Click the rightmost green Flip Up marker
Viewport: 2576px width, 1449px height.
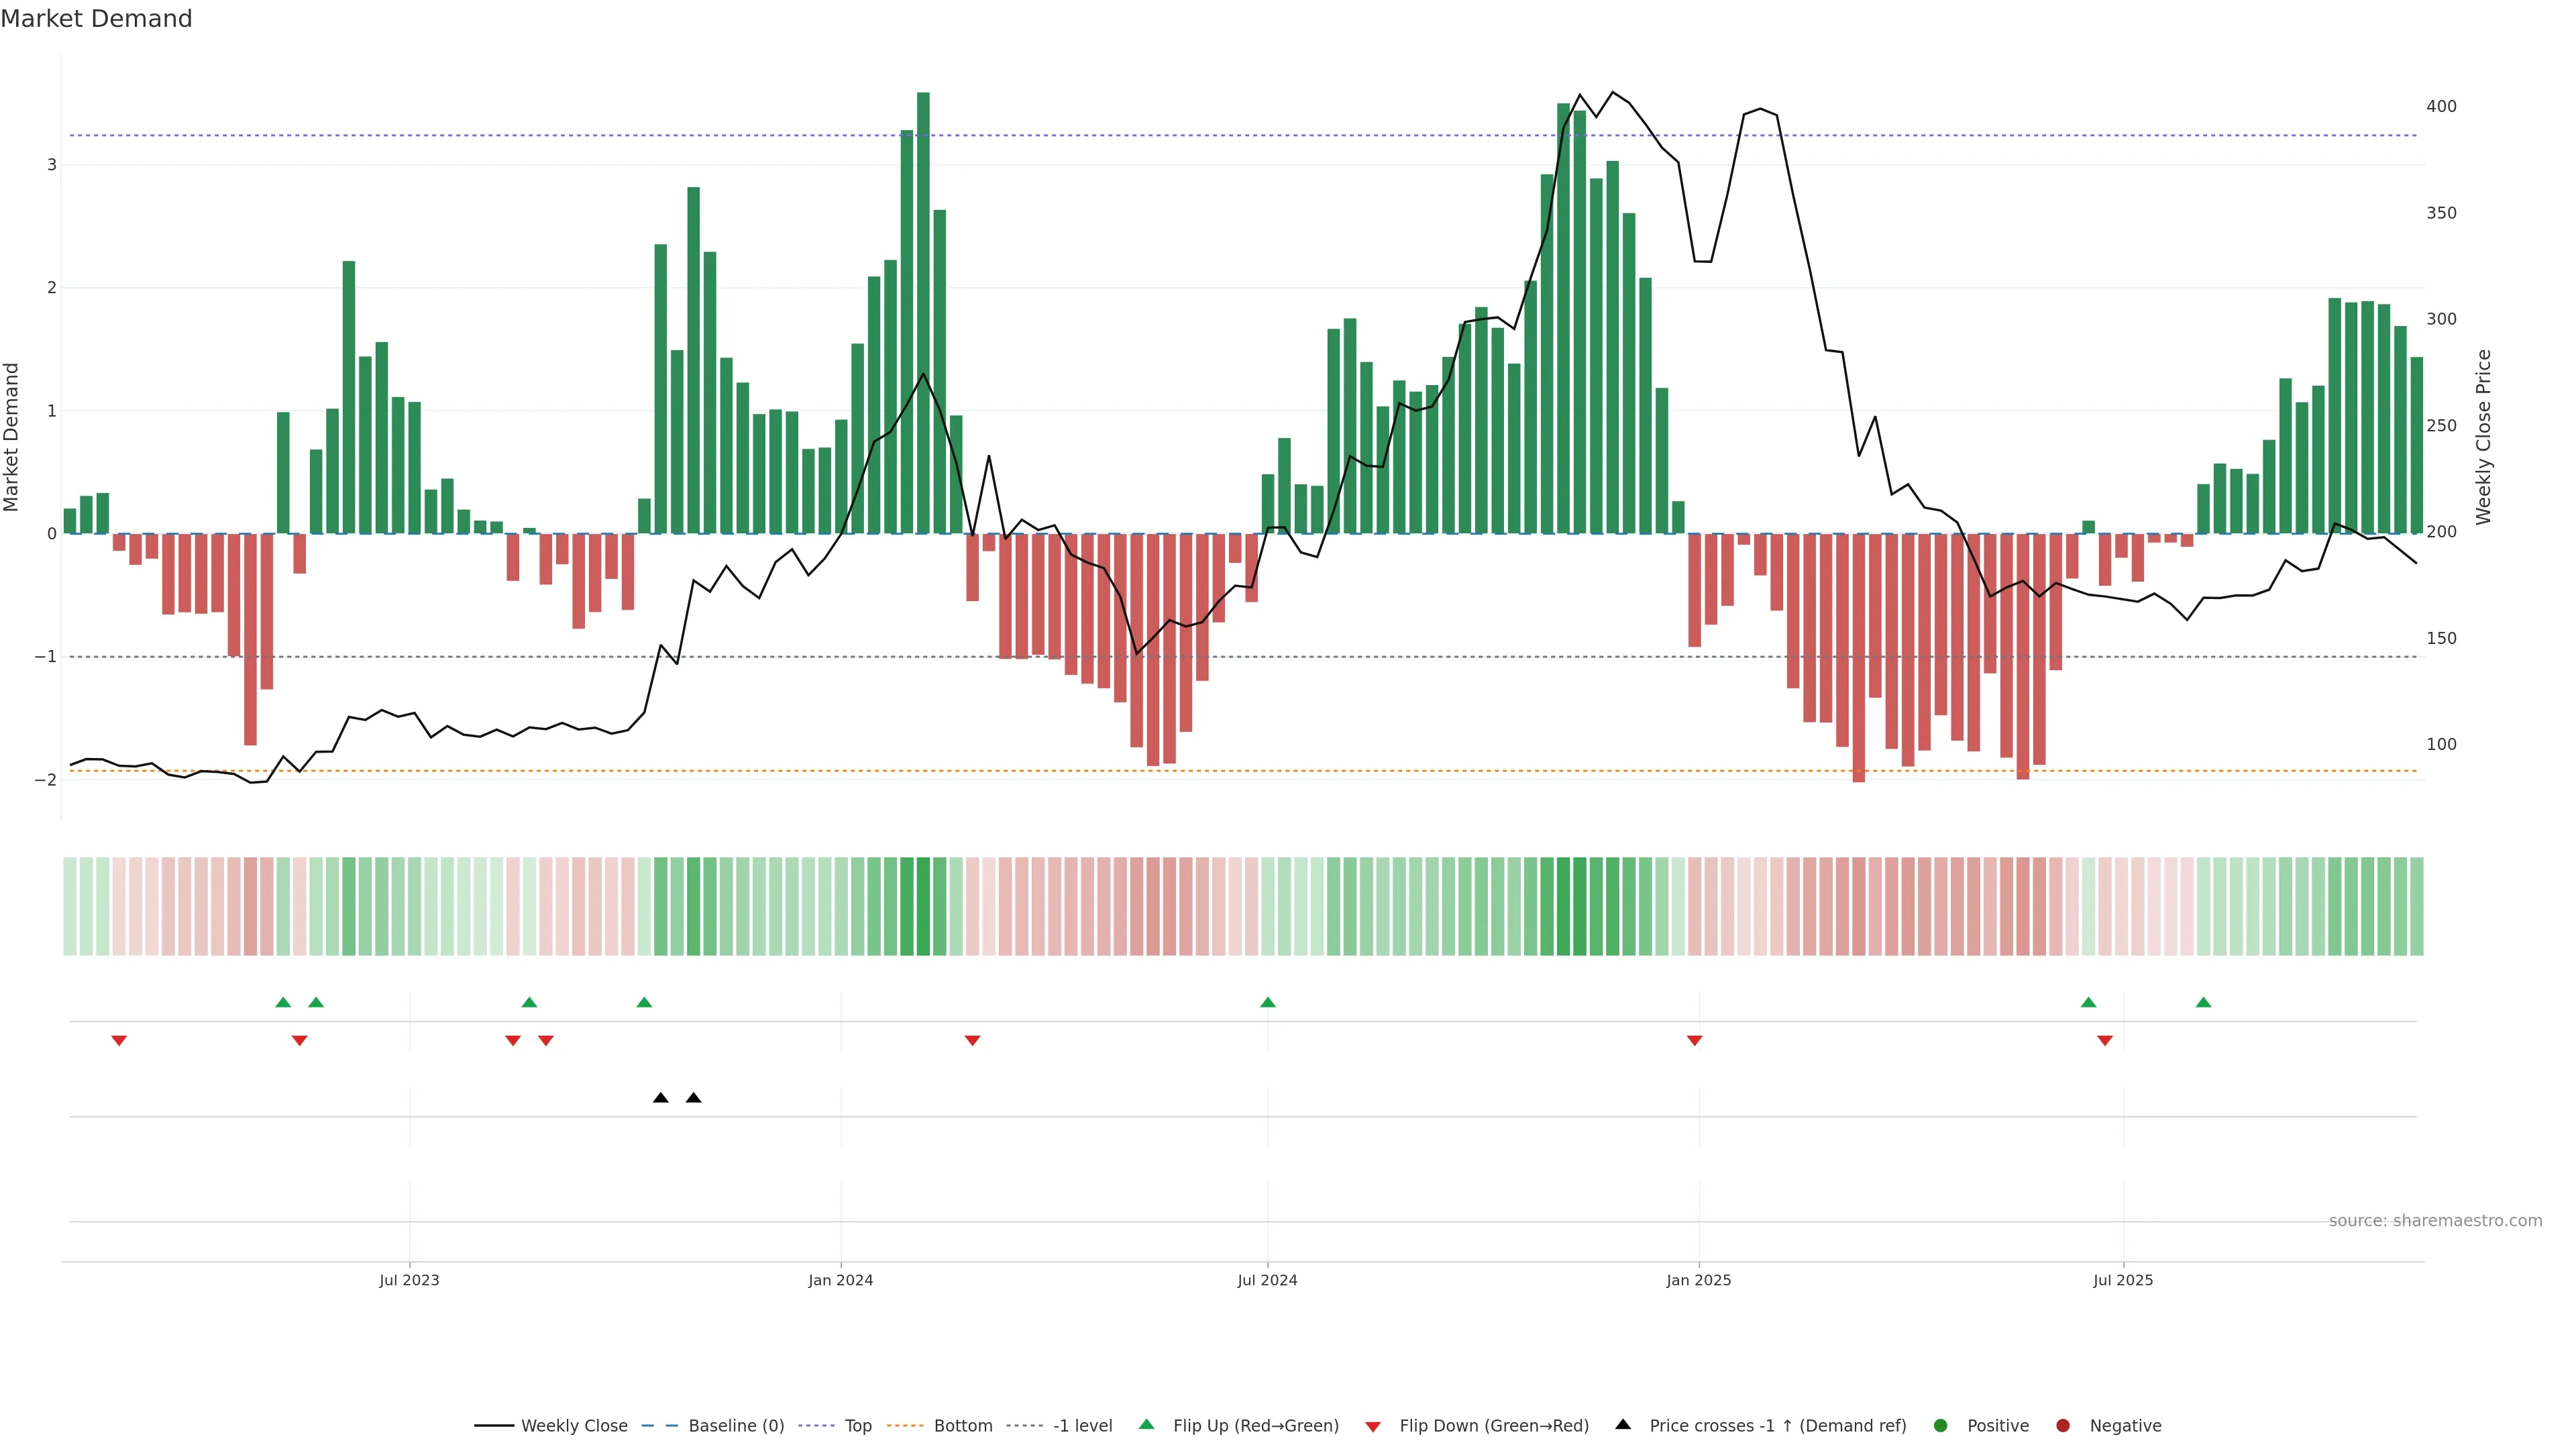pyautogui.click(x=2203, y=1002)
